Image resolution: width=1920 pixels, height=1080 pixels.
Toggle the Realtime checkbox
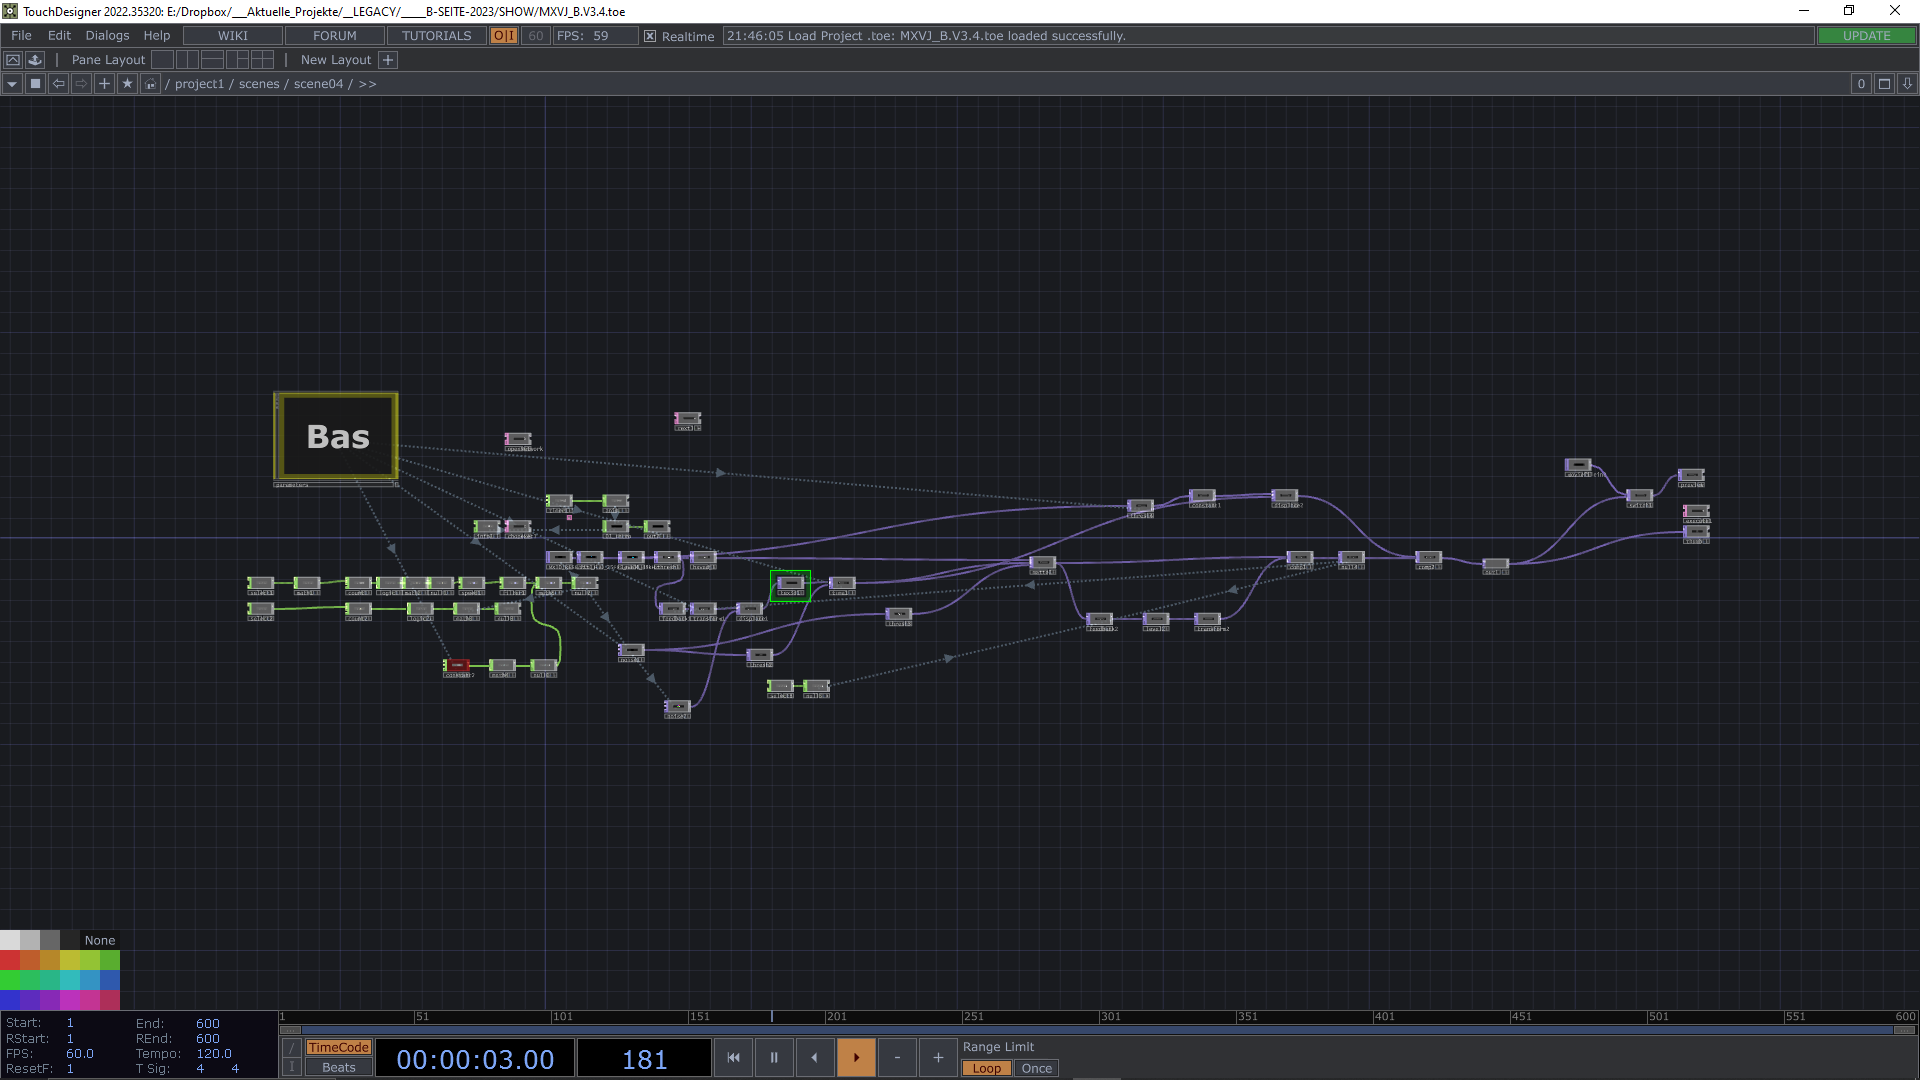[650, 36]
